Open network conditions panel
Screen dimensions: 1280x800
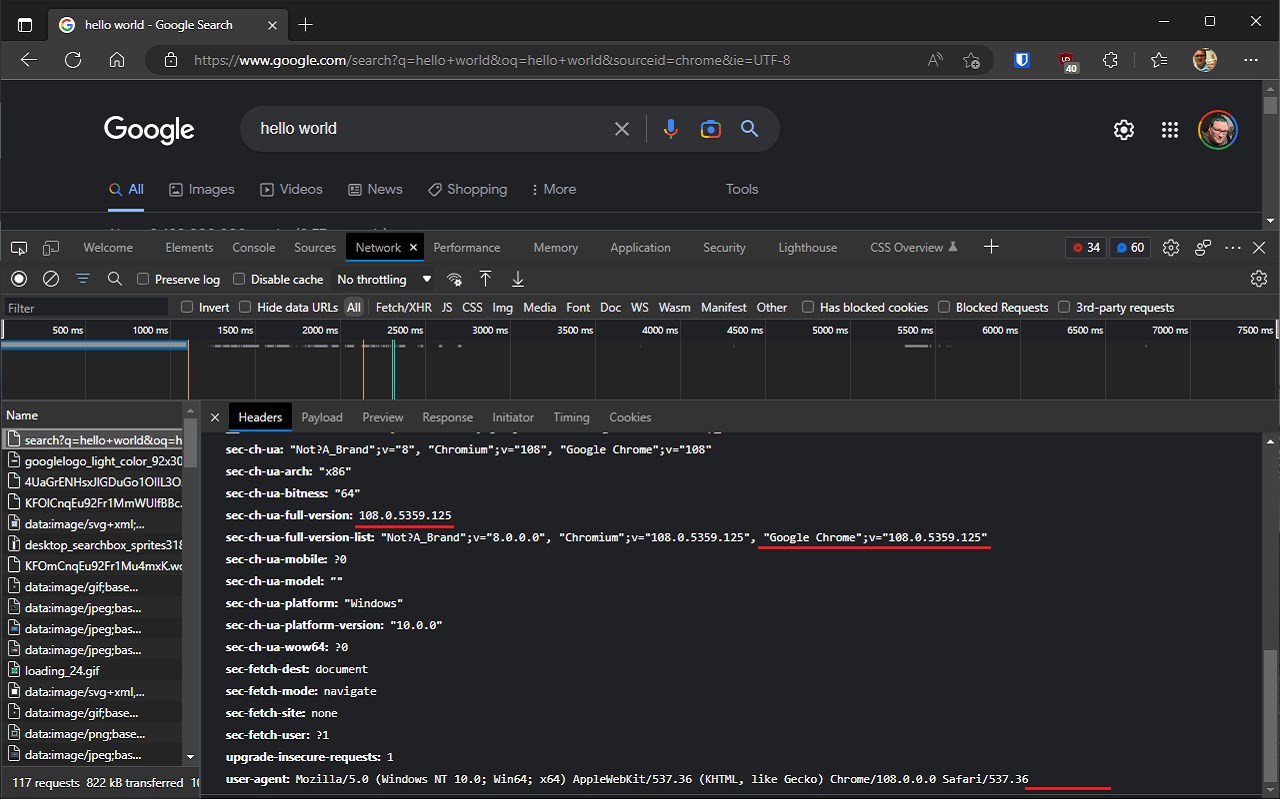[x=455, y=279]
